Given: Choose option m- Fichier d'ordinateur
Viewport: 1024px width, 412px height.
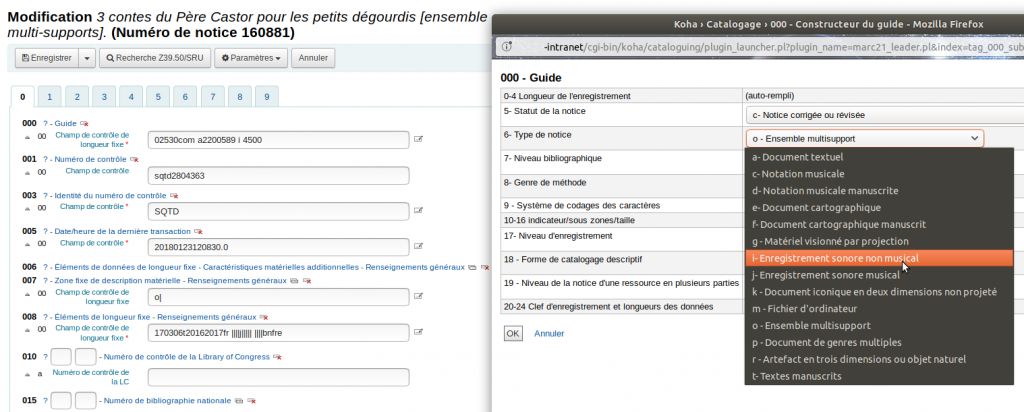Looking at the screenshot, I should point(879,309).
